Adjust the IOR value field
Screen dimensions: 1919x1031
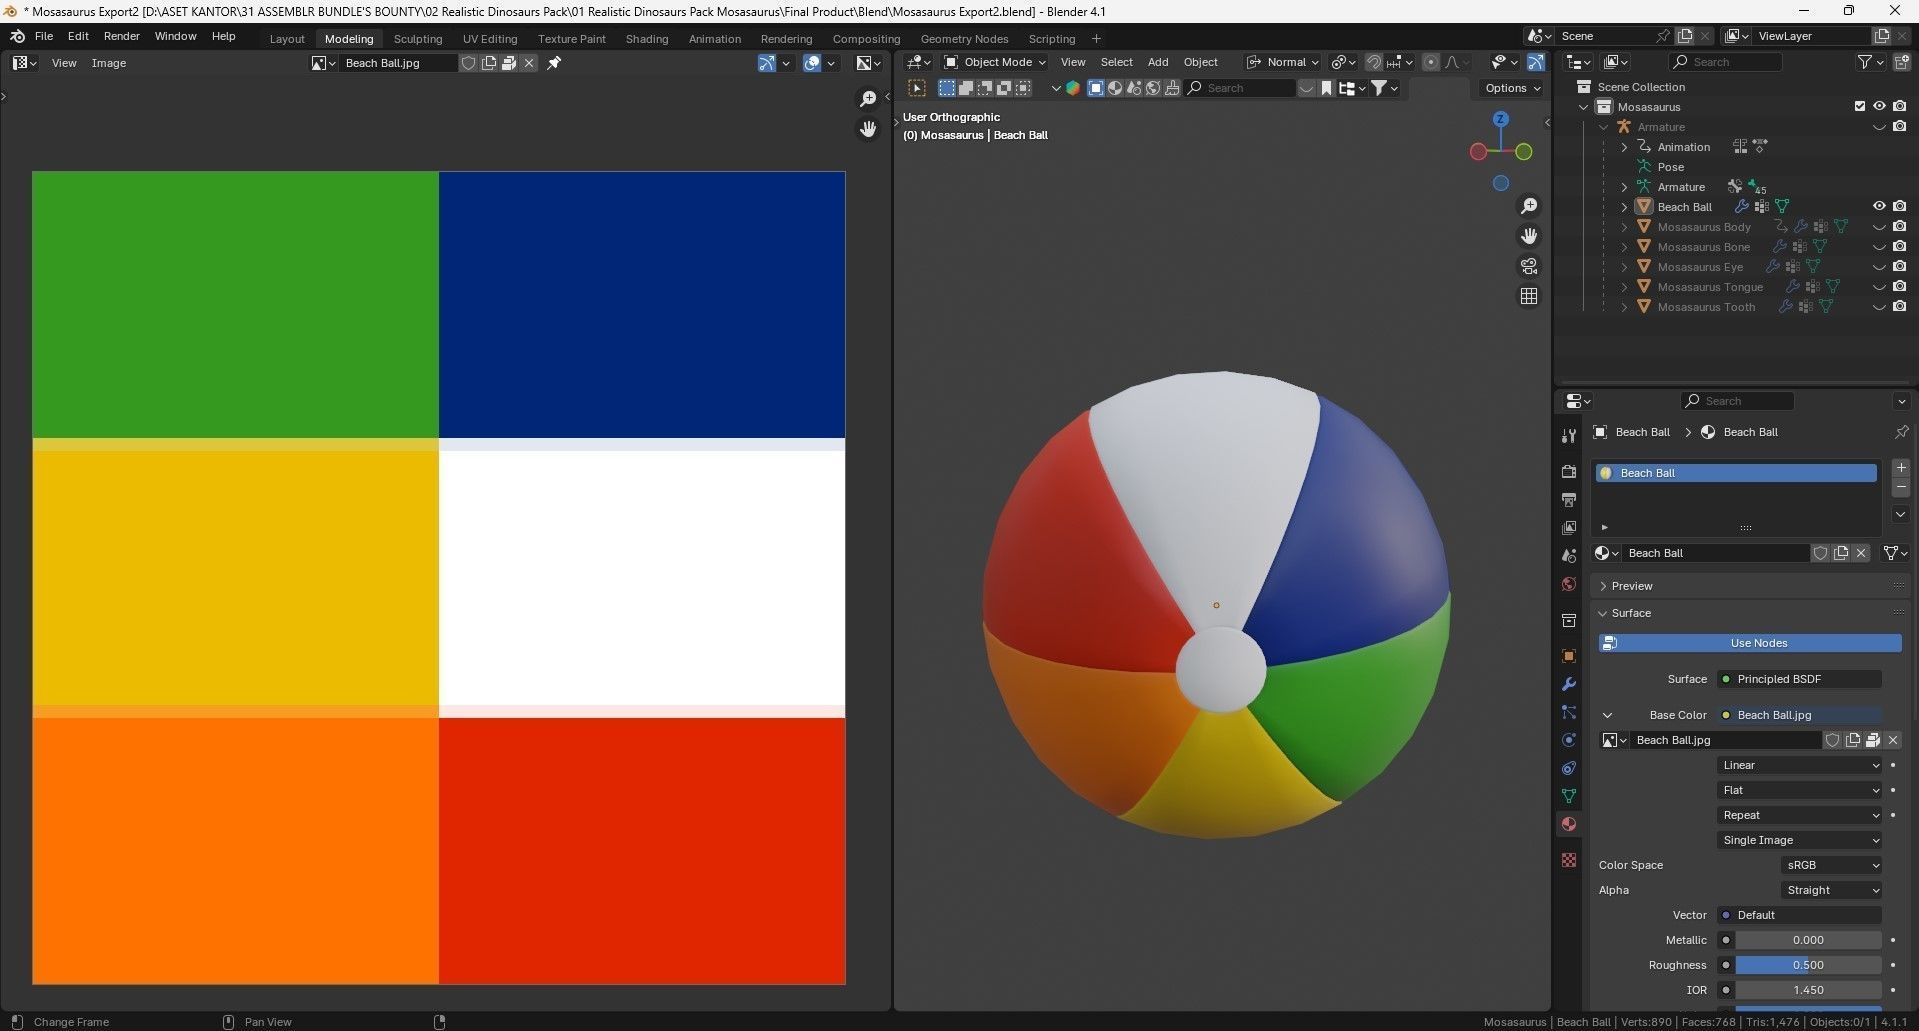point(1808,990)
